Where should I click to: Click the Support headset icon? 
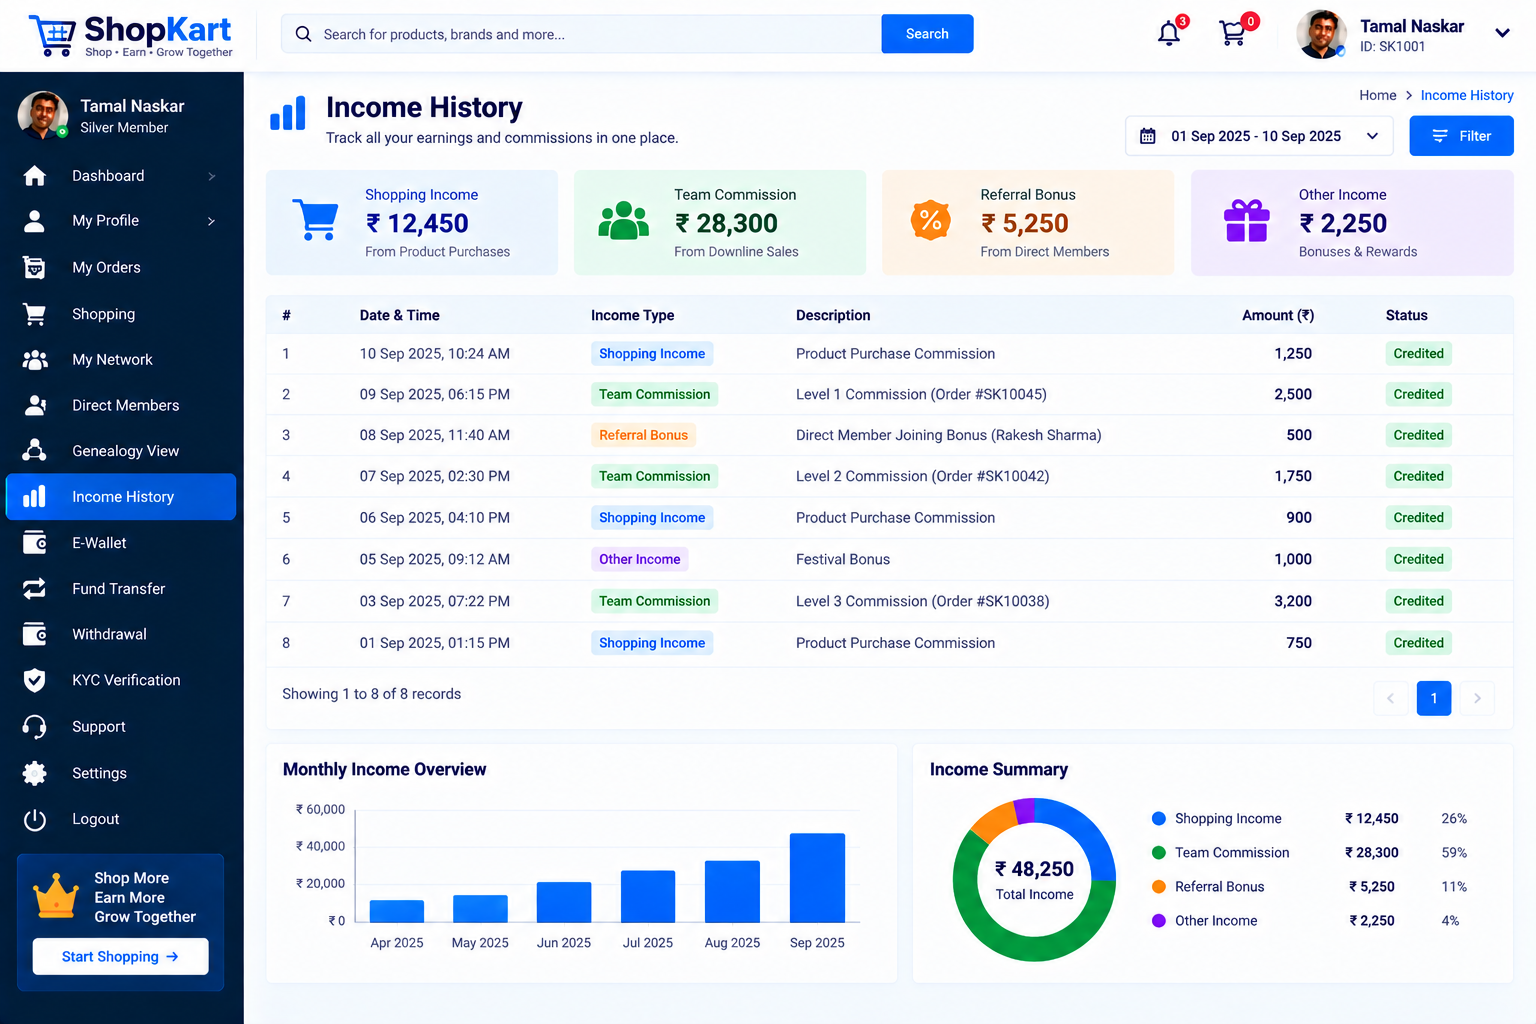35,727
